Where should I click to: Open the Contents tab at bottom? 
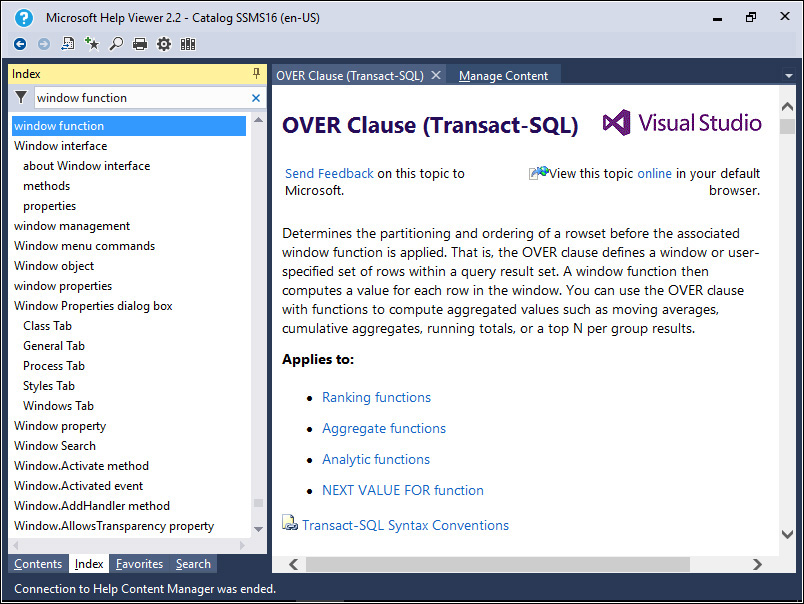pyautogui.click(x=38, y=564)
